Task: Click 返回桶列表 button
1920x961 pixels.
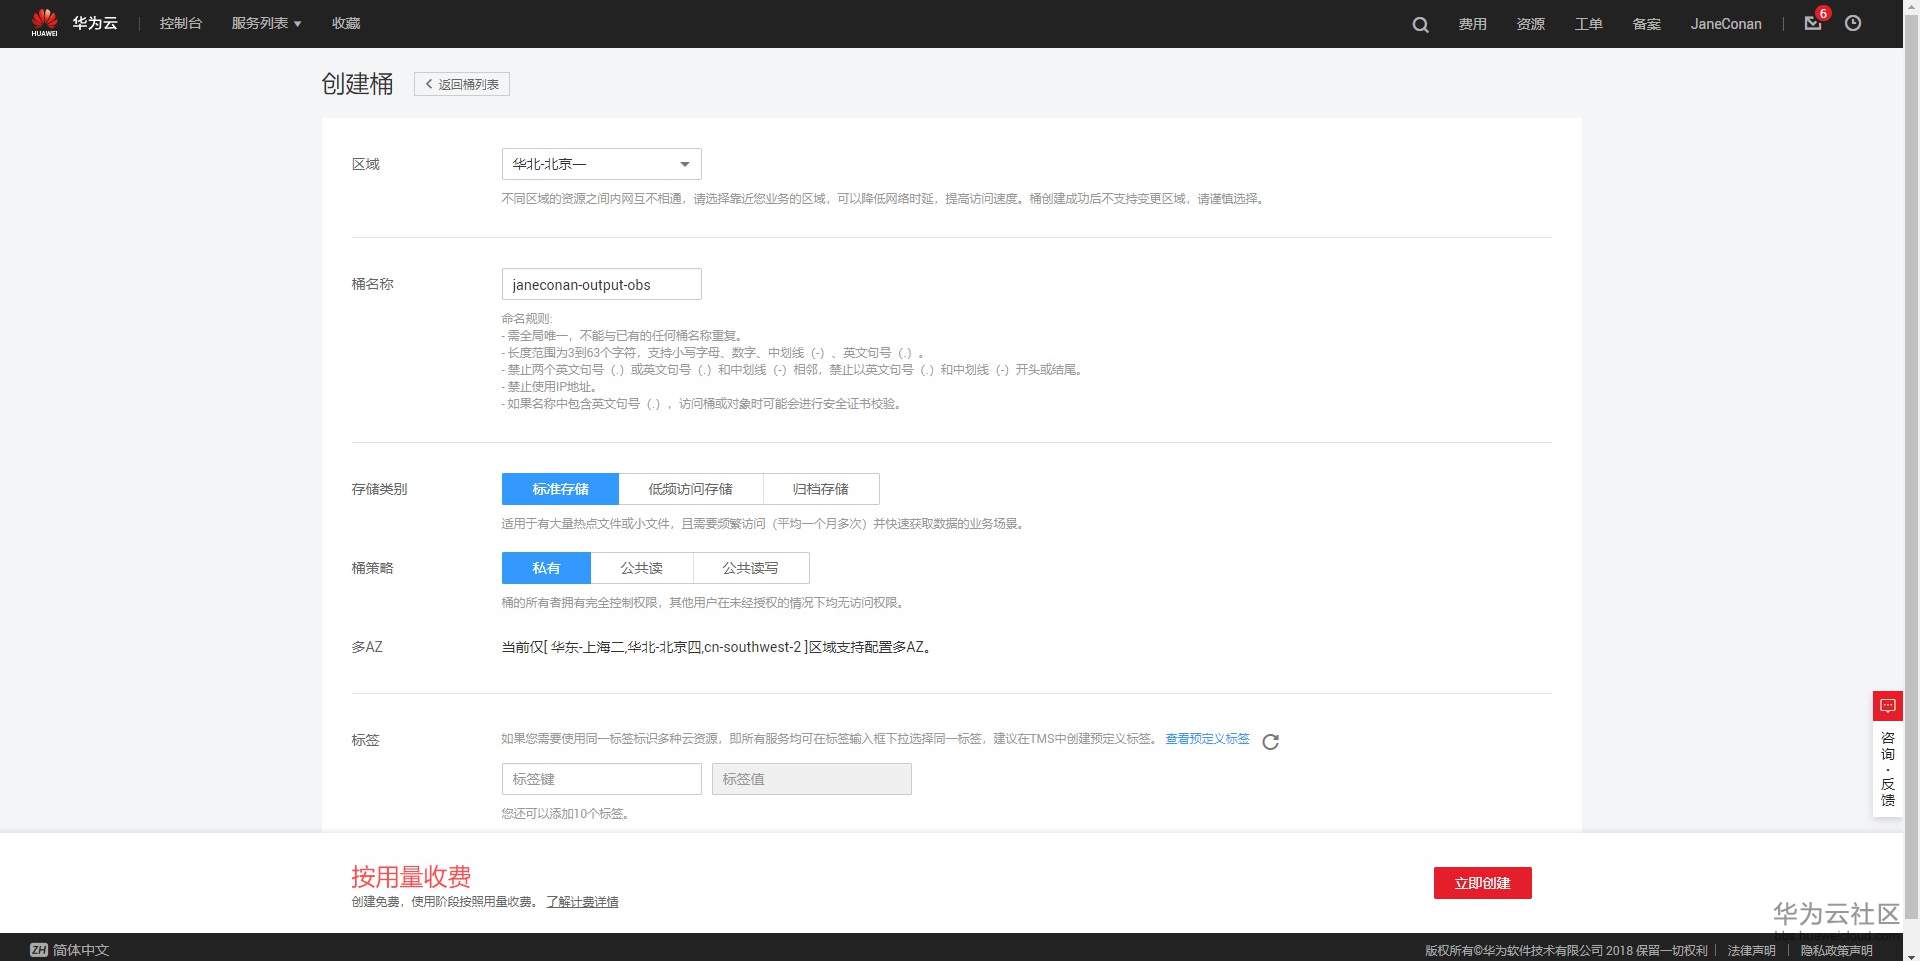Action: (x=462, y=84)
